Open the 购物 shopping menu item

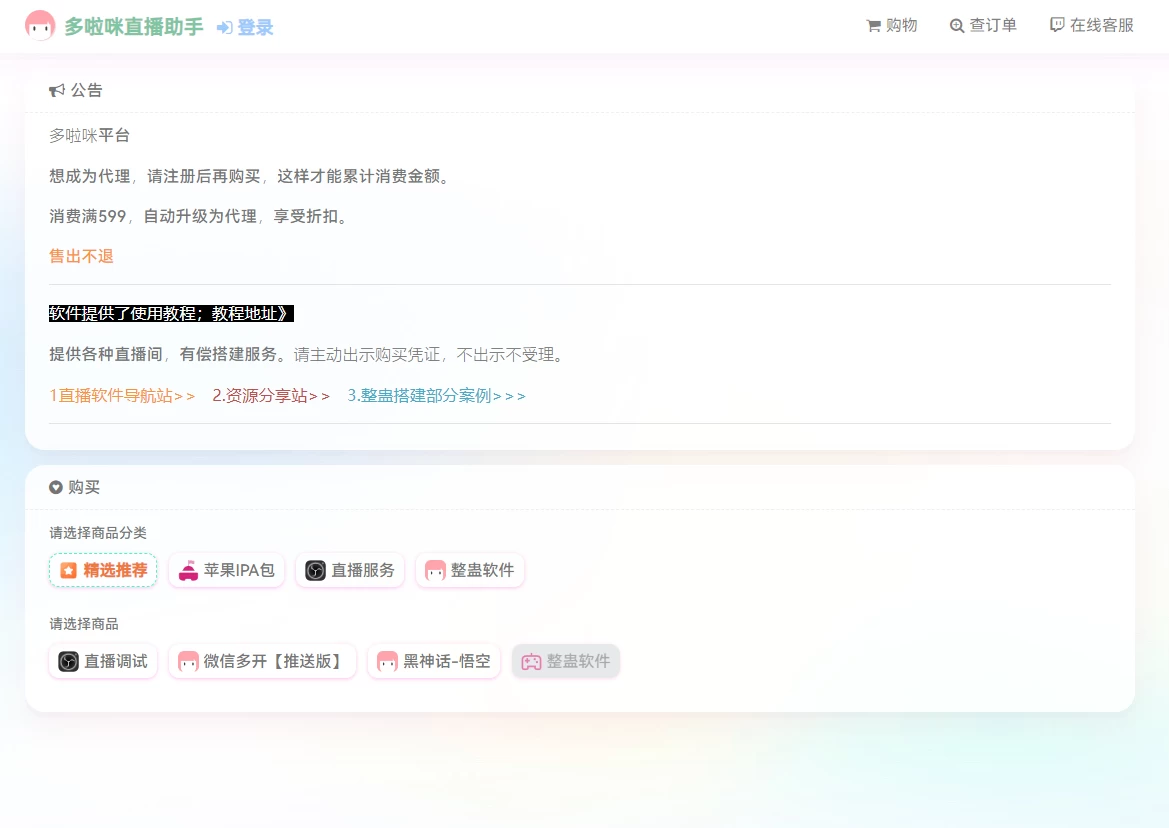892,25
